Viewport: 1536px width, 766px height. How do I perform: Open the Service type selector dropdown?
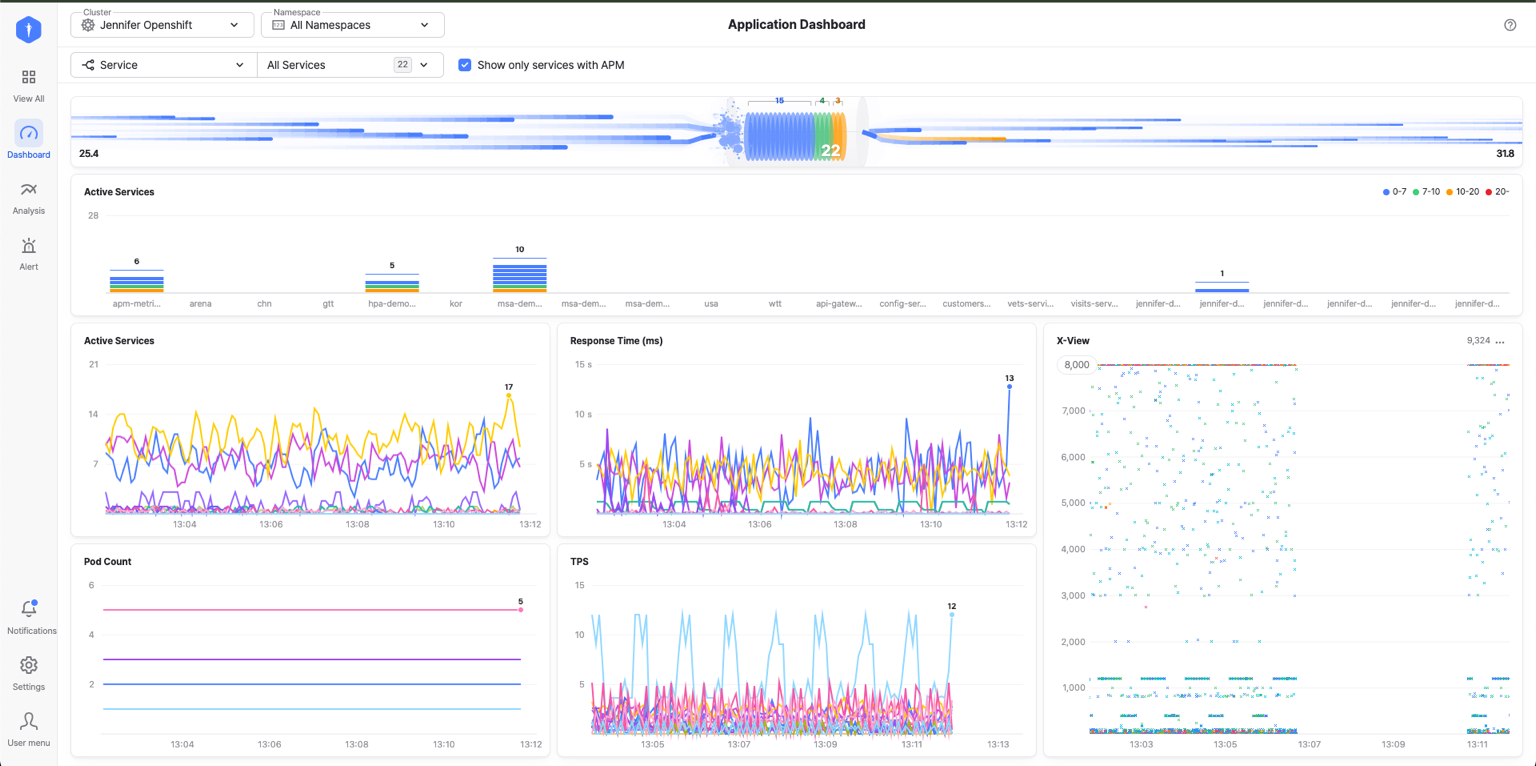(164, 65)
